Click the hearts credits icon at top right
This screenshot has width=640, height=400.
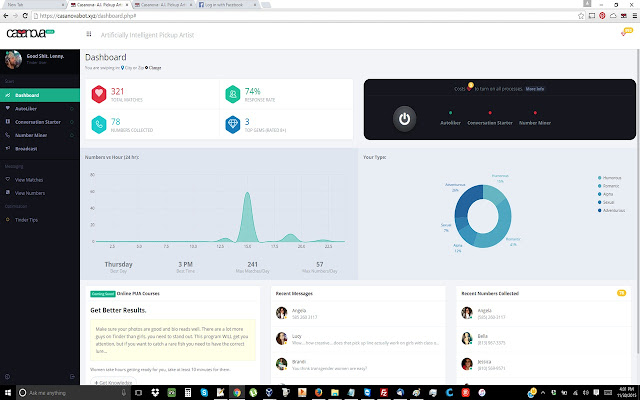coord(627,32)
